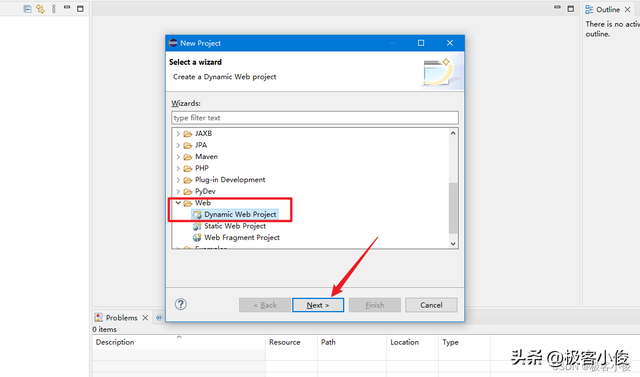640x377 pixels.
Task: Select the Maven folder label
Action: pyautogui.click(x=206, y=157)
